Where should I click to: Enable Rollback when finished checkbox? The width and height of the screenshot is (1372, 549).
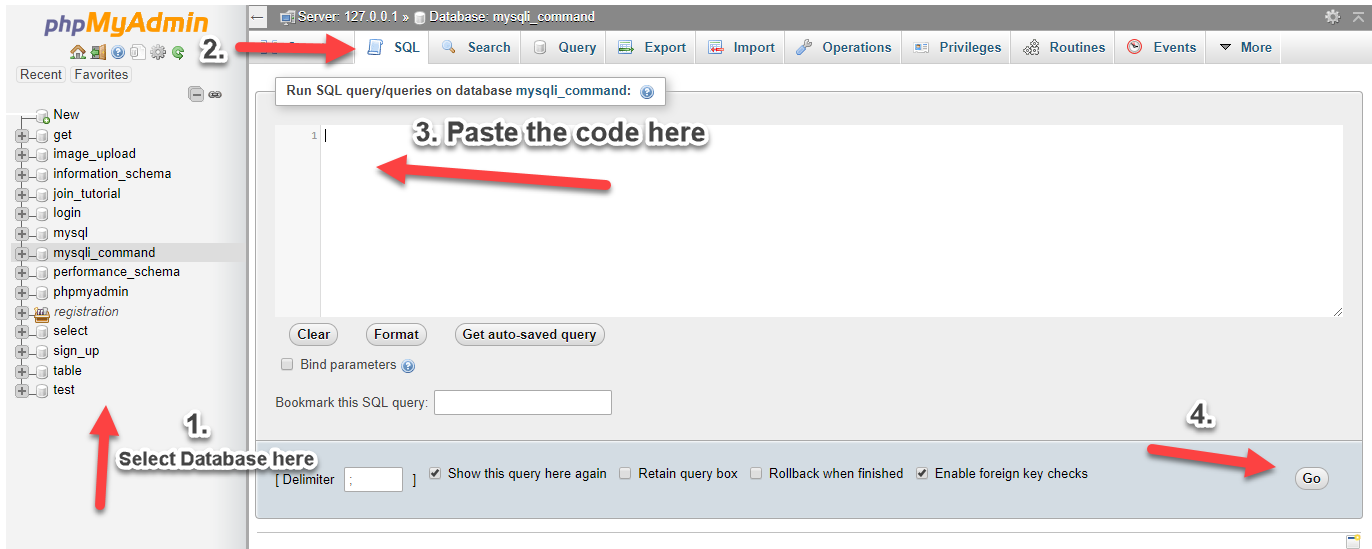coord(756,473)
